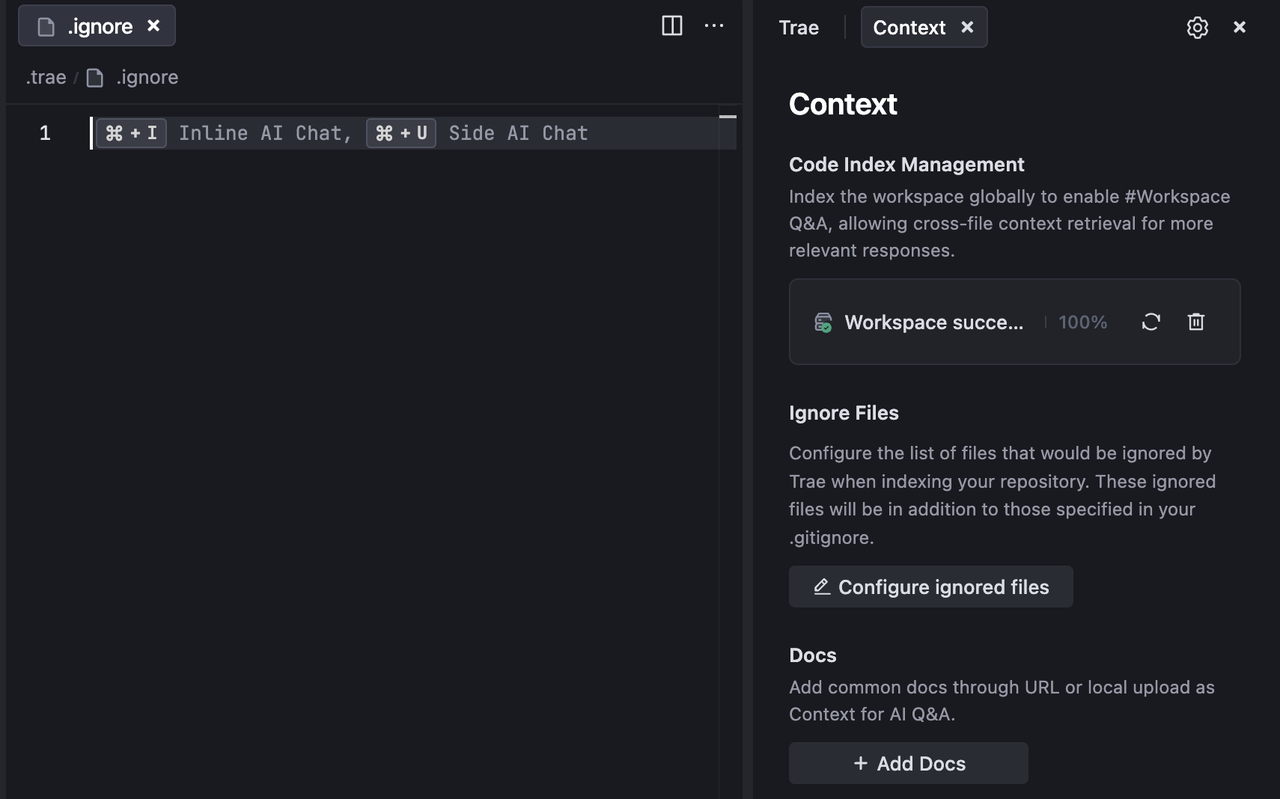This screenshot has width=1280, height=799.
Task: Click the Ignore Files heading
Action: [844, 413]
